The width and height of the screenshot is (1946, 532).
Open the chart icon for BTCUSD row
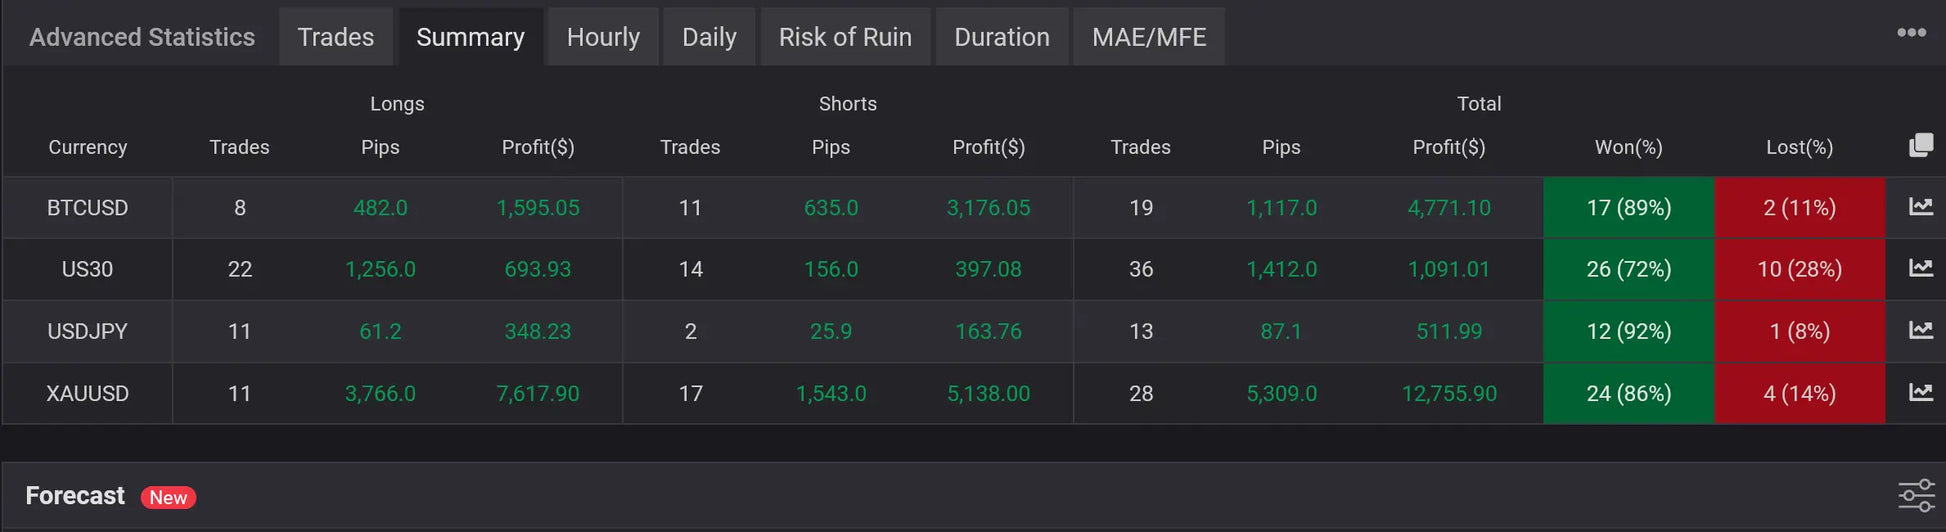coord(1921,207)
